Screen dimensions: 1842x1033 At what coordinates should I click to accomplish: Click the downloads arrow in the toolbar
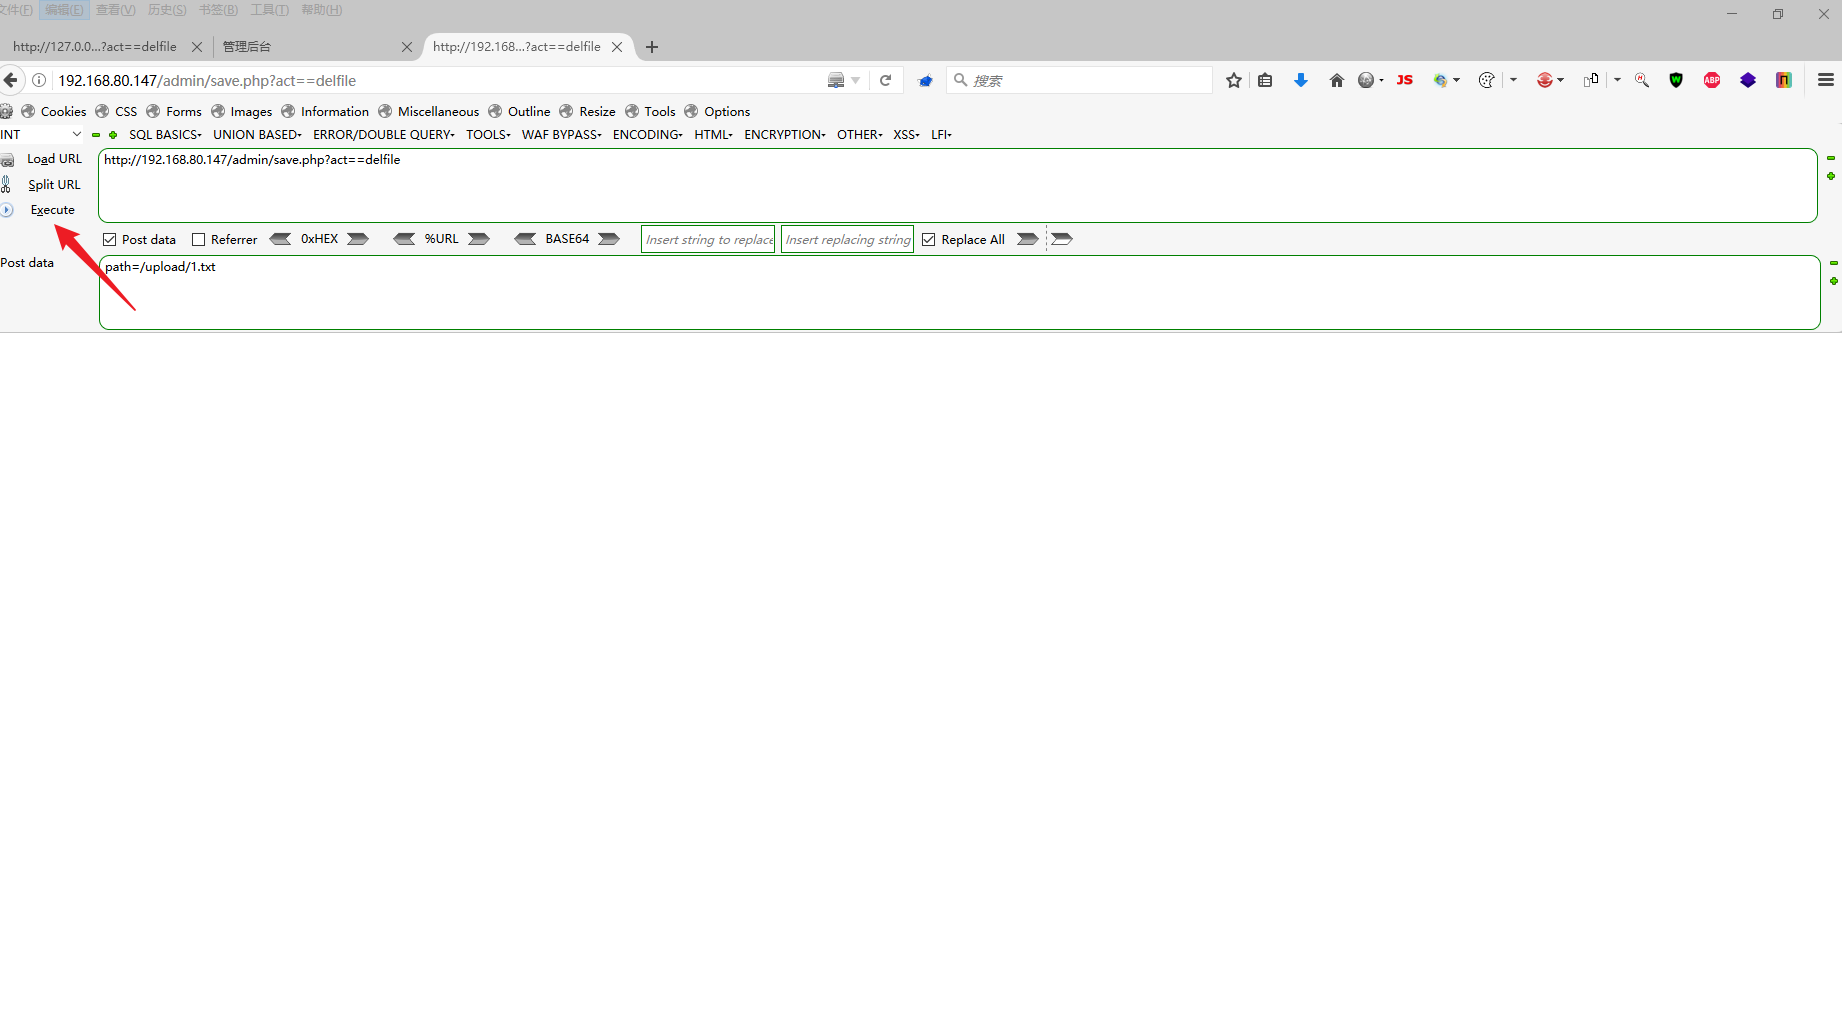[x=1301, y=80]
